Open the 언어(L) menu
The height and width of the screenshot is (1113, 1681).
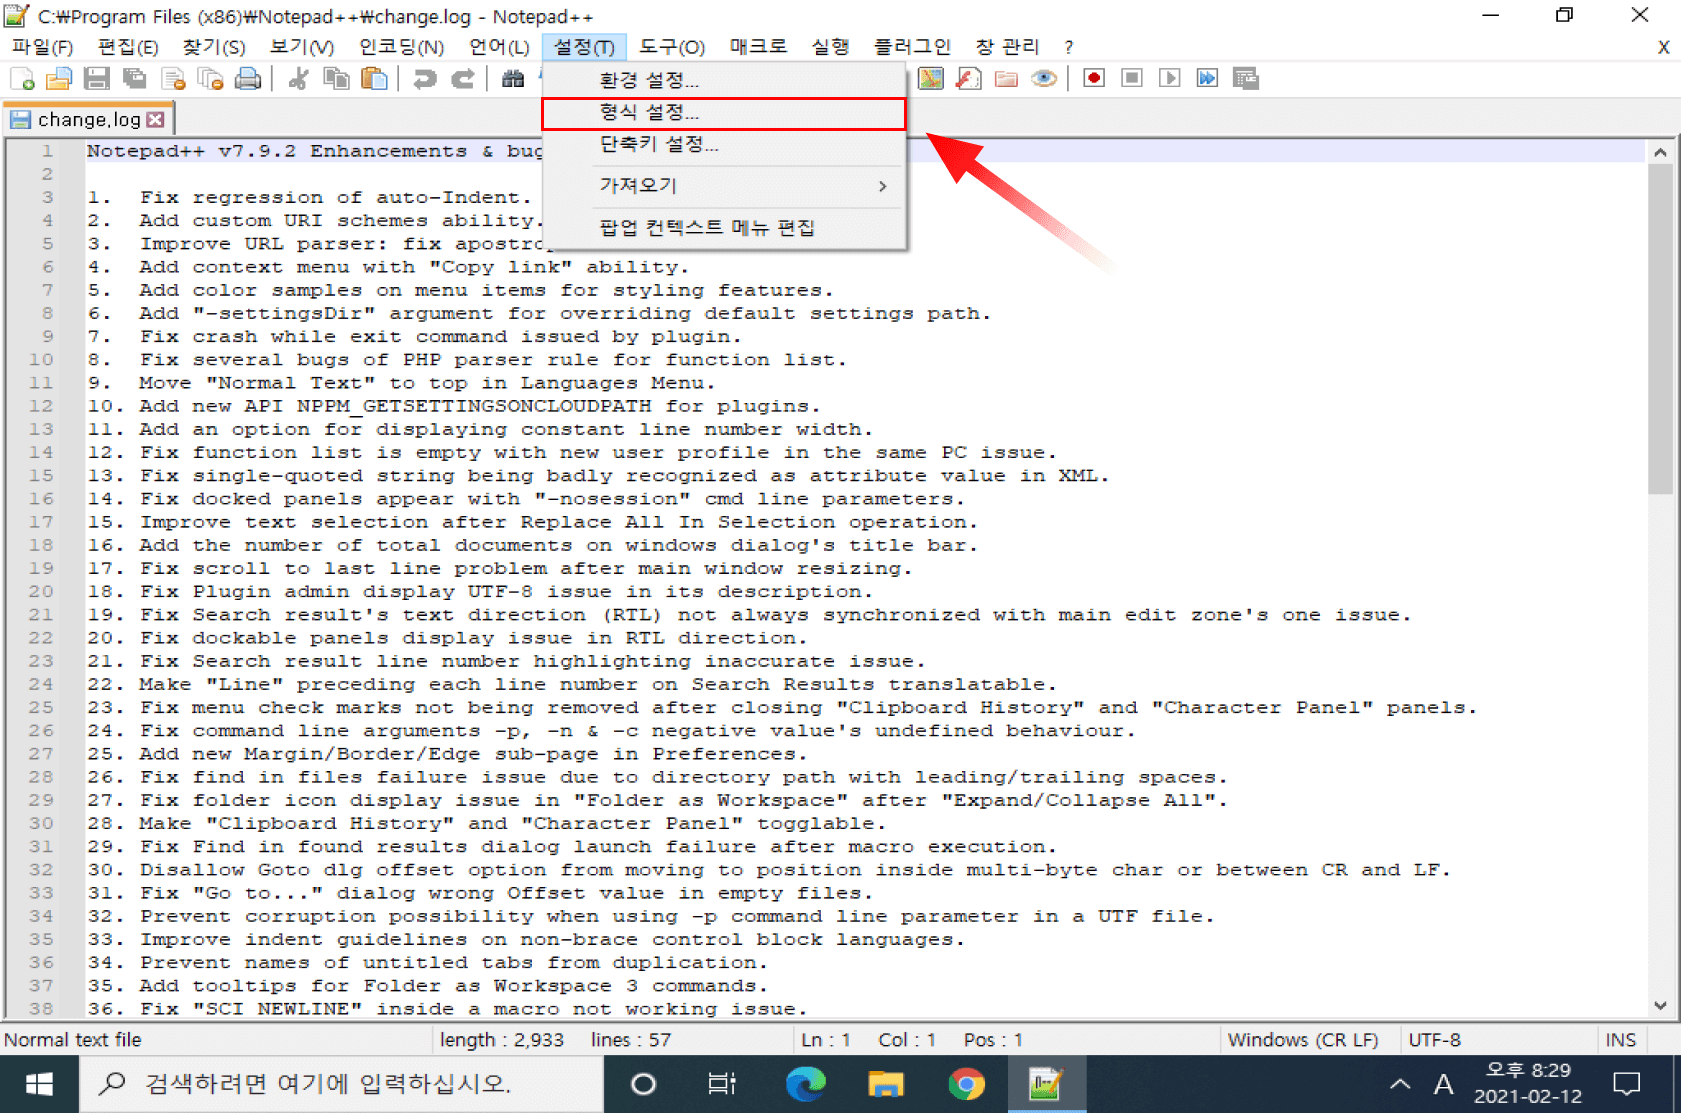pos(499,47)
